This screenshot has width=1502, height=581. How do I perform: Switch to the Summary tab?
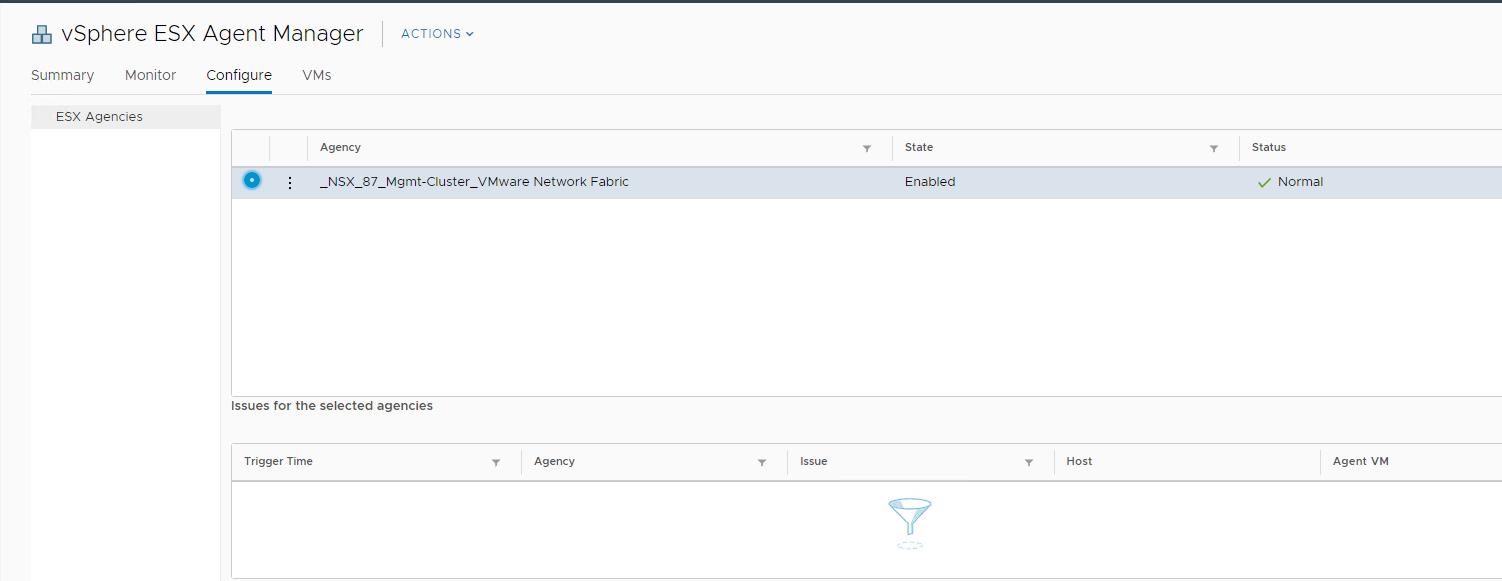62,75
